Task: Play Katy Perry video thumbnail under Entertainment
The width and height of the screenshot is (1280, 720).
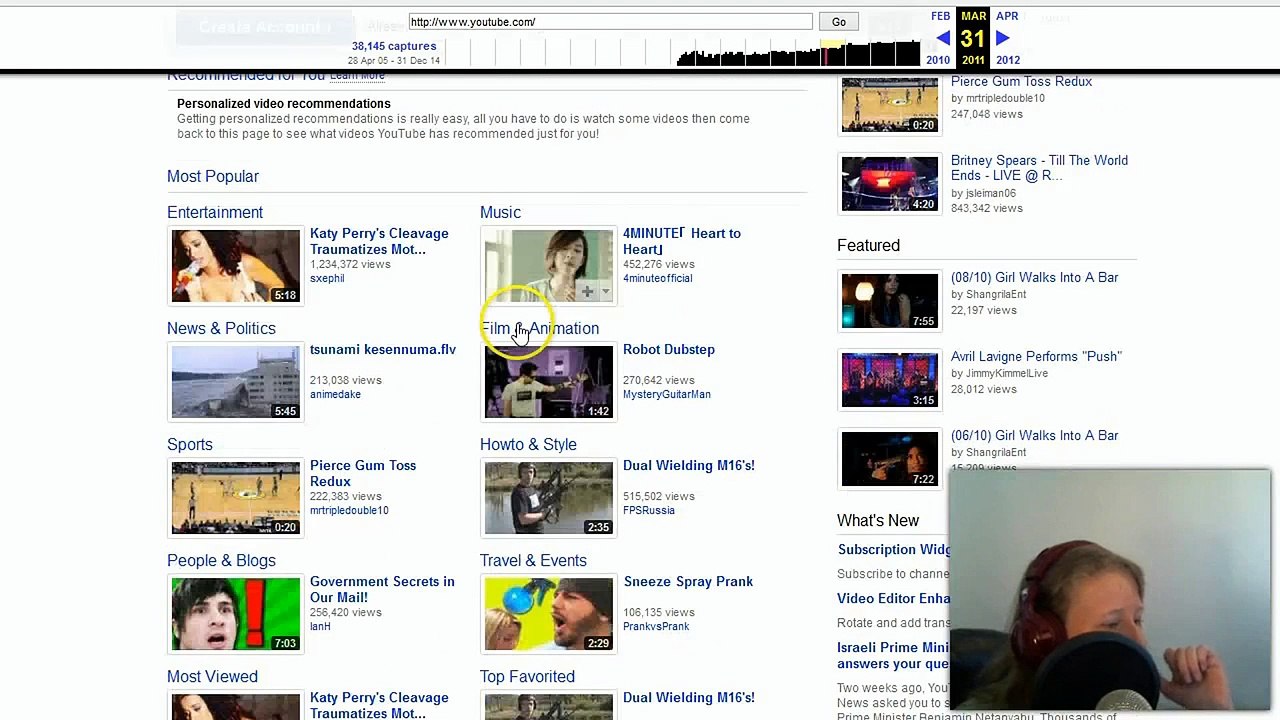Action: [235, 265]
